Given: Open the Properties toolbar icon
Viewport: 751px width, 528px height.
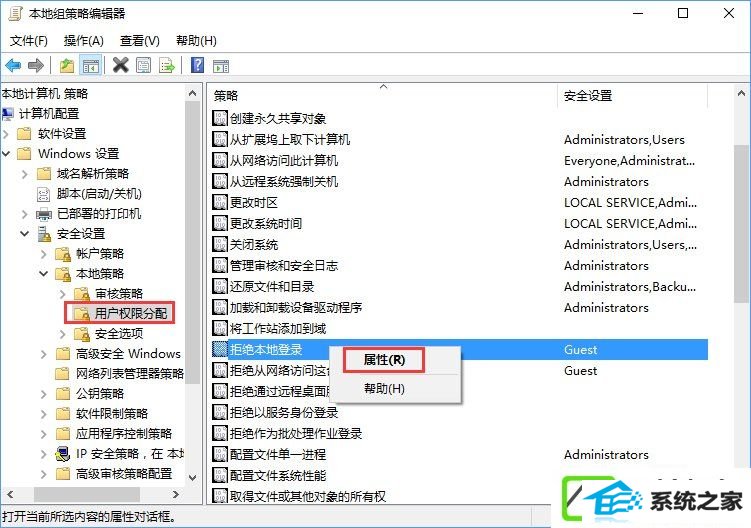Looking at the screenshot, I should pos(143,65).
